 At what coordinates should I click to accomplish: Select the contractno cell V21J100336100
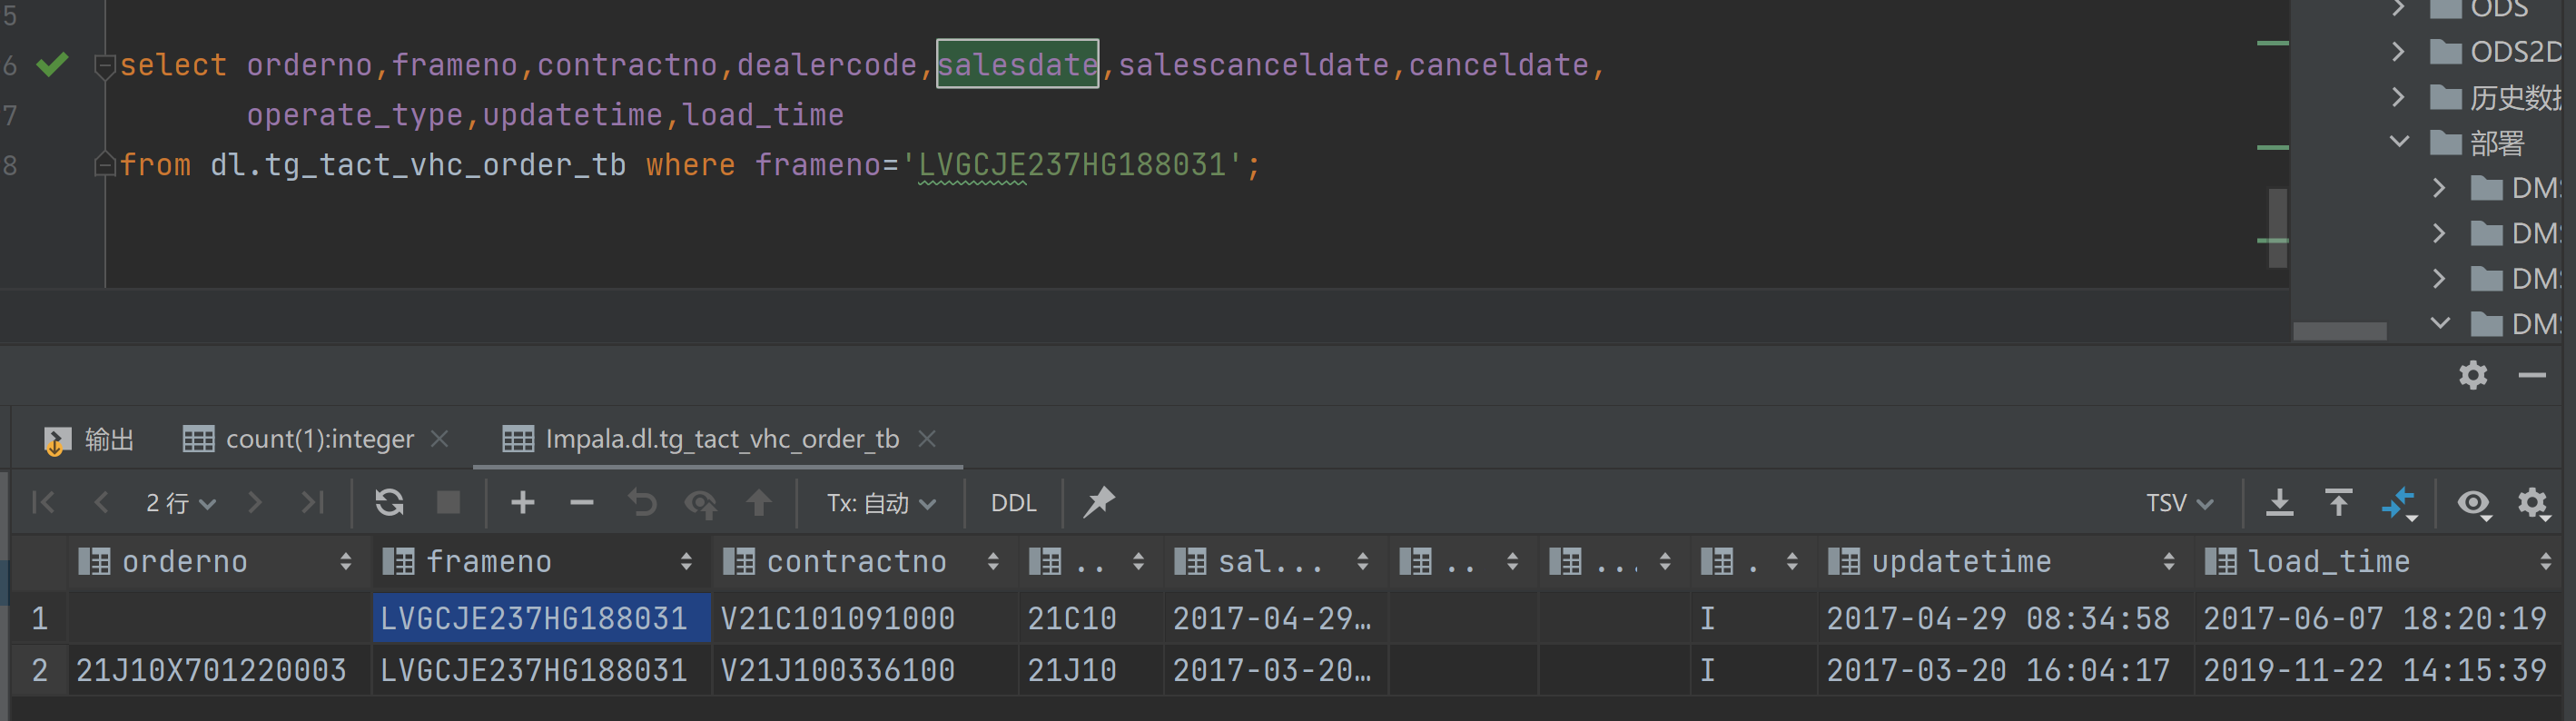[x=838, y=670]
